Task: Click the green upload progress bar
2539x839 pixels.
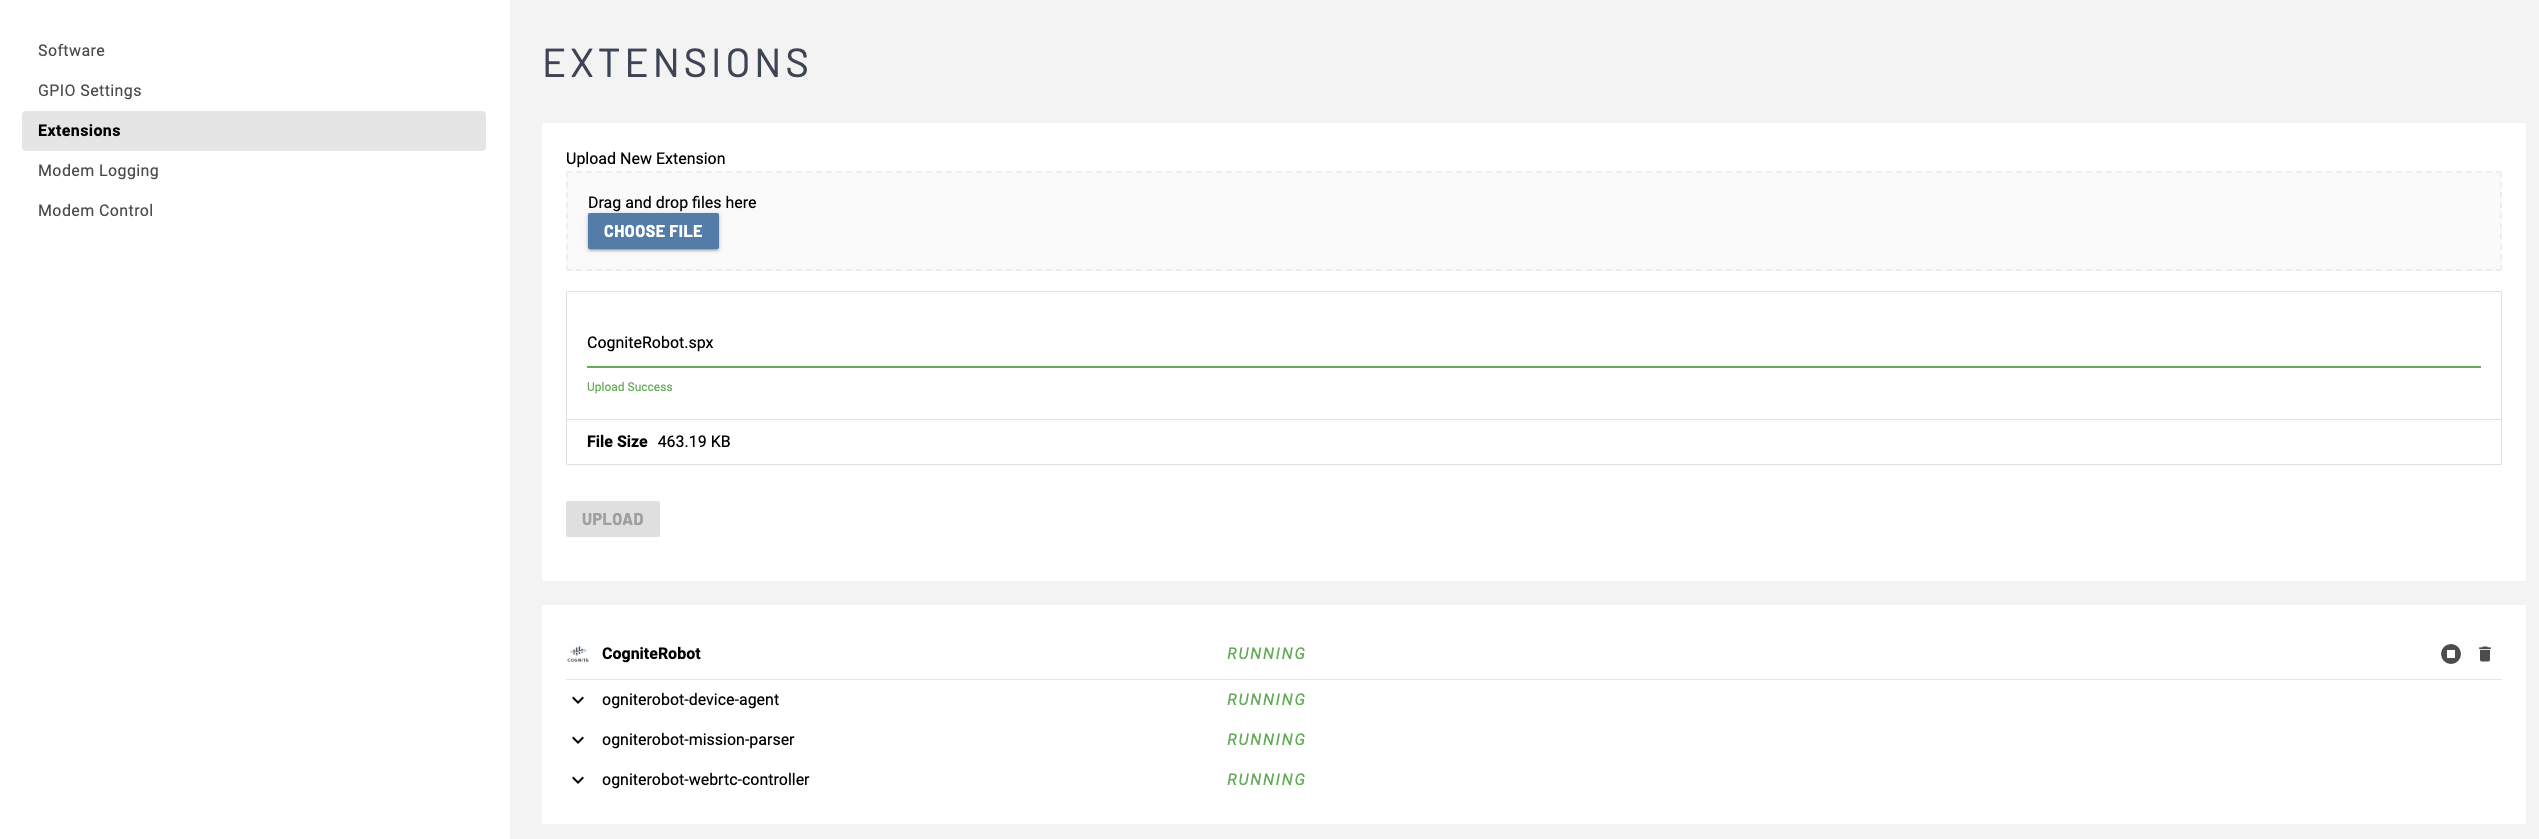Action: (1533, 367)
